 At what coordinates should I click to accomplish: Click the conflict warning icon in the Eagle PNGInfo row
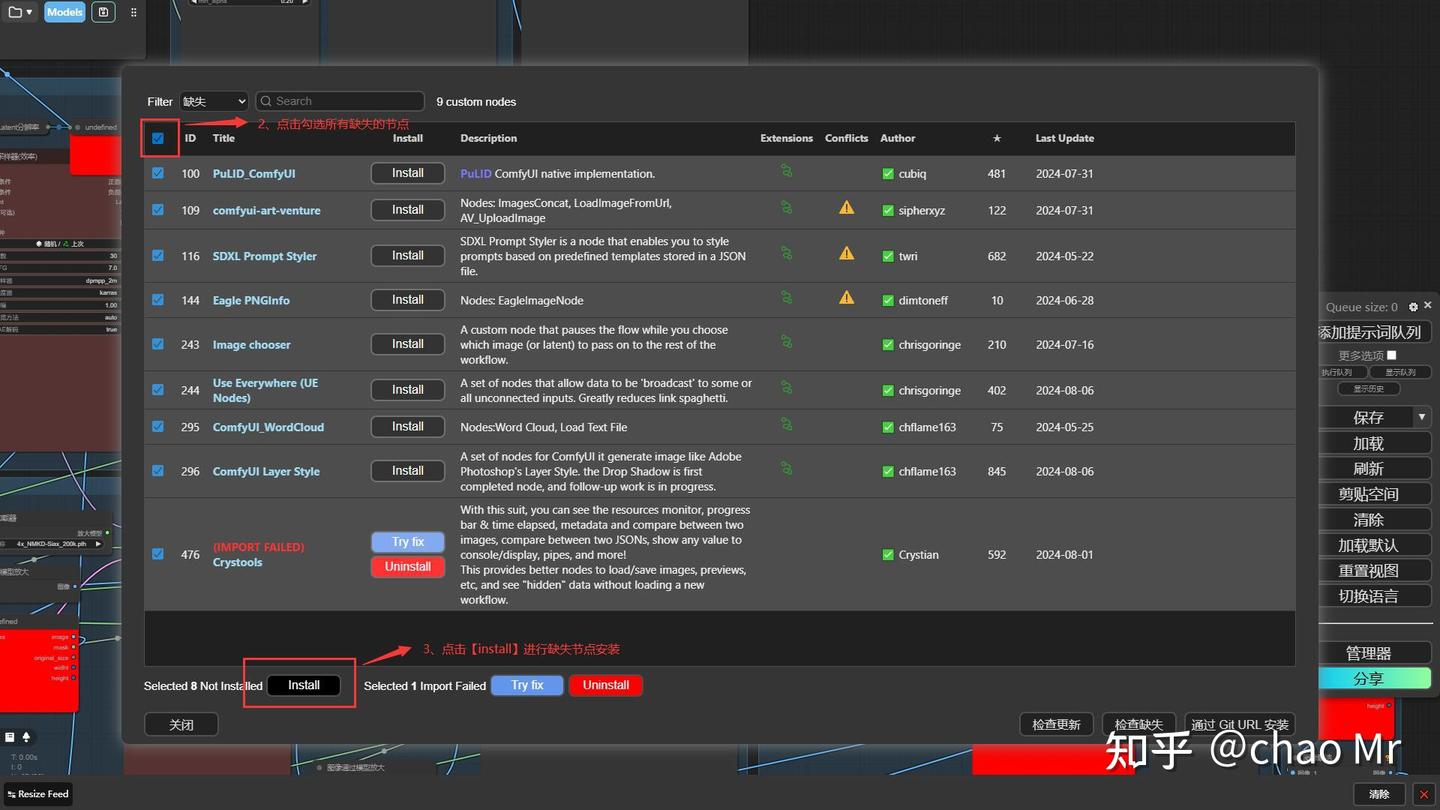point(847,297)
